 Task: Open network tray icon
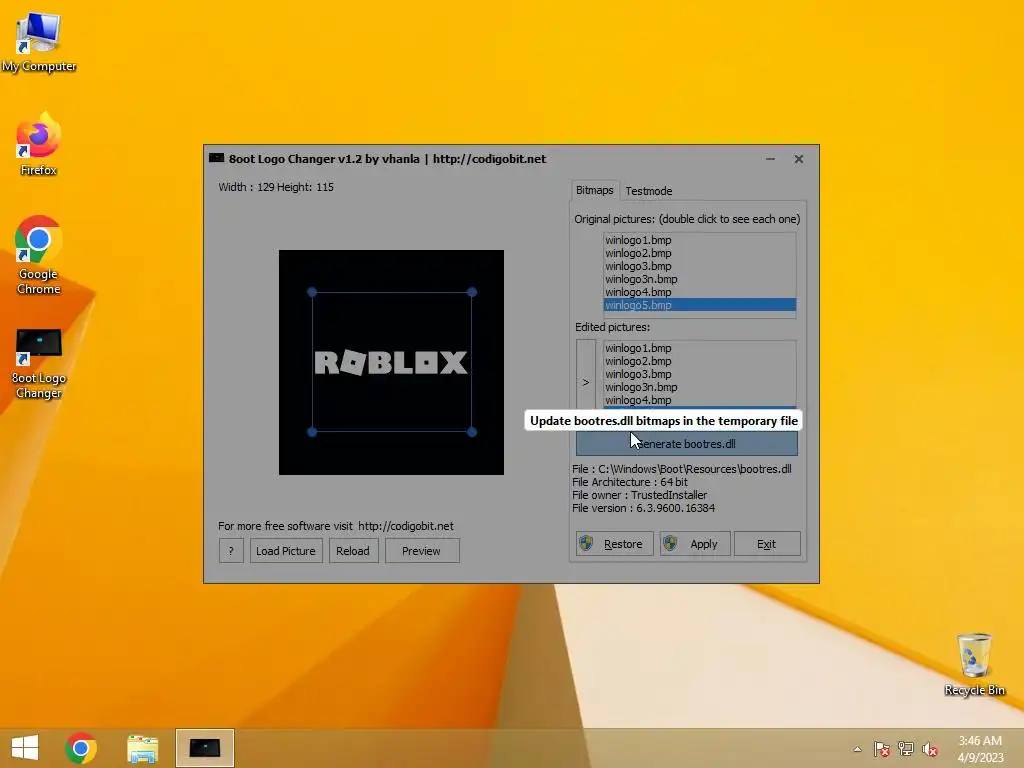click(x=906, y=749)
